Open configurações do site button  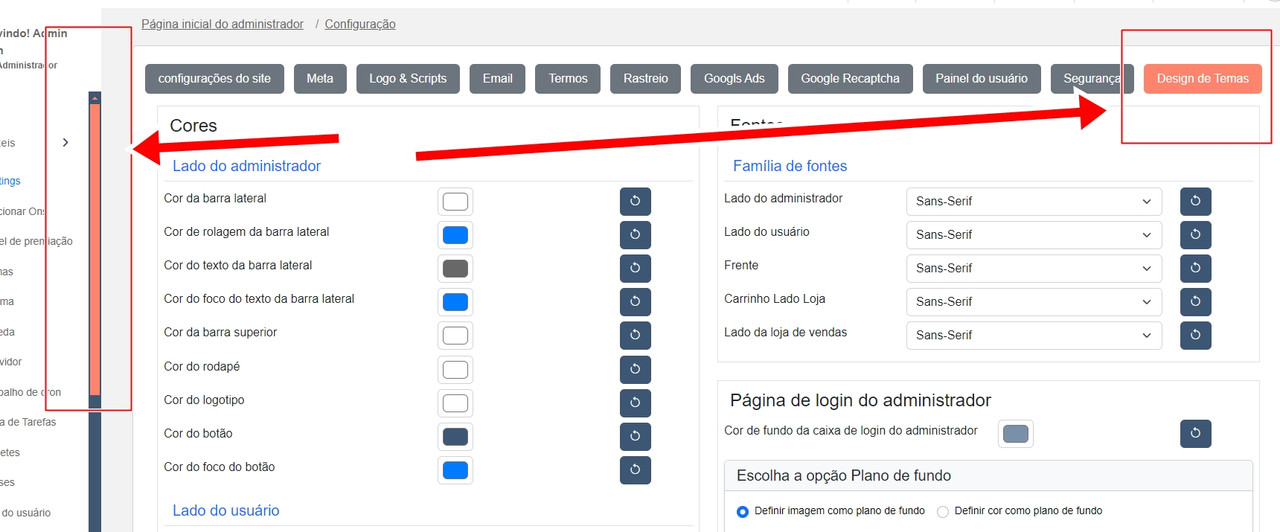[214, 79]
